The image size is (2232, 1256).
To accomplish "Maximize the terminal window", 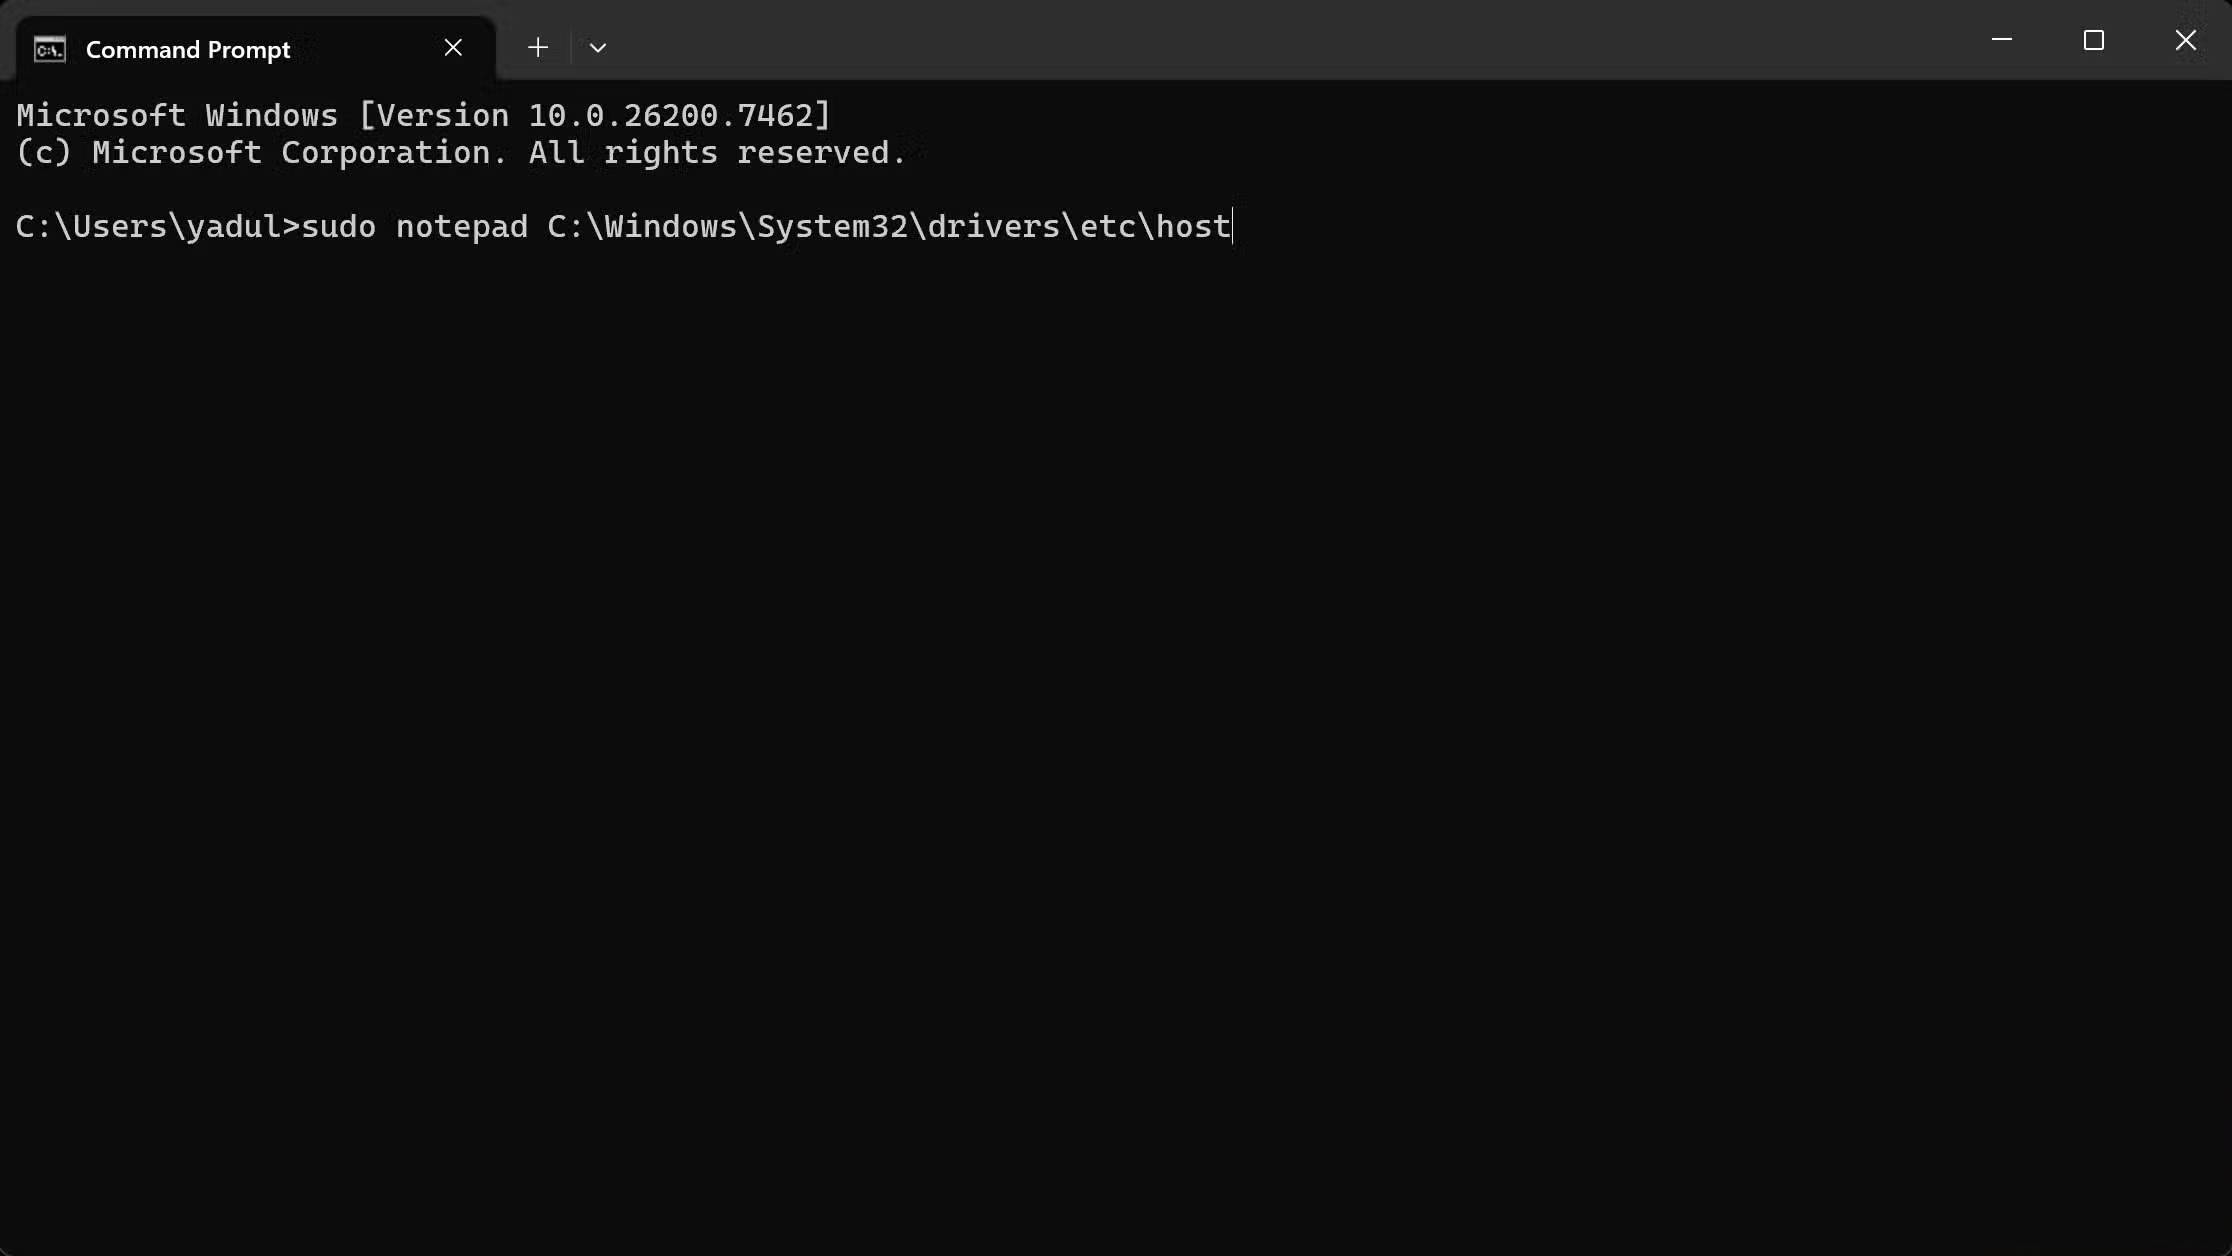I will [x=2093, y=40].
